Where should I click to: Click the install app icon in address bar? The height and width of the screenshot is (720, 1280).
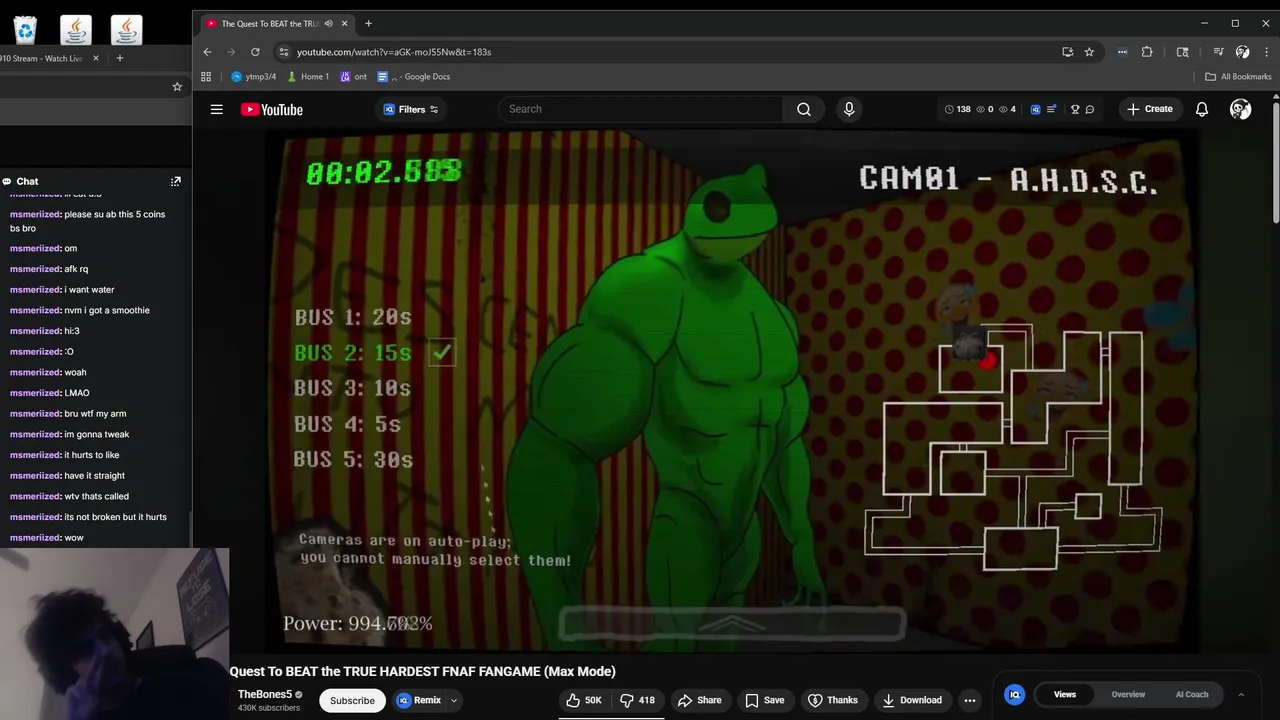1067,52
